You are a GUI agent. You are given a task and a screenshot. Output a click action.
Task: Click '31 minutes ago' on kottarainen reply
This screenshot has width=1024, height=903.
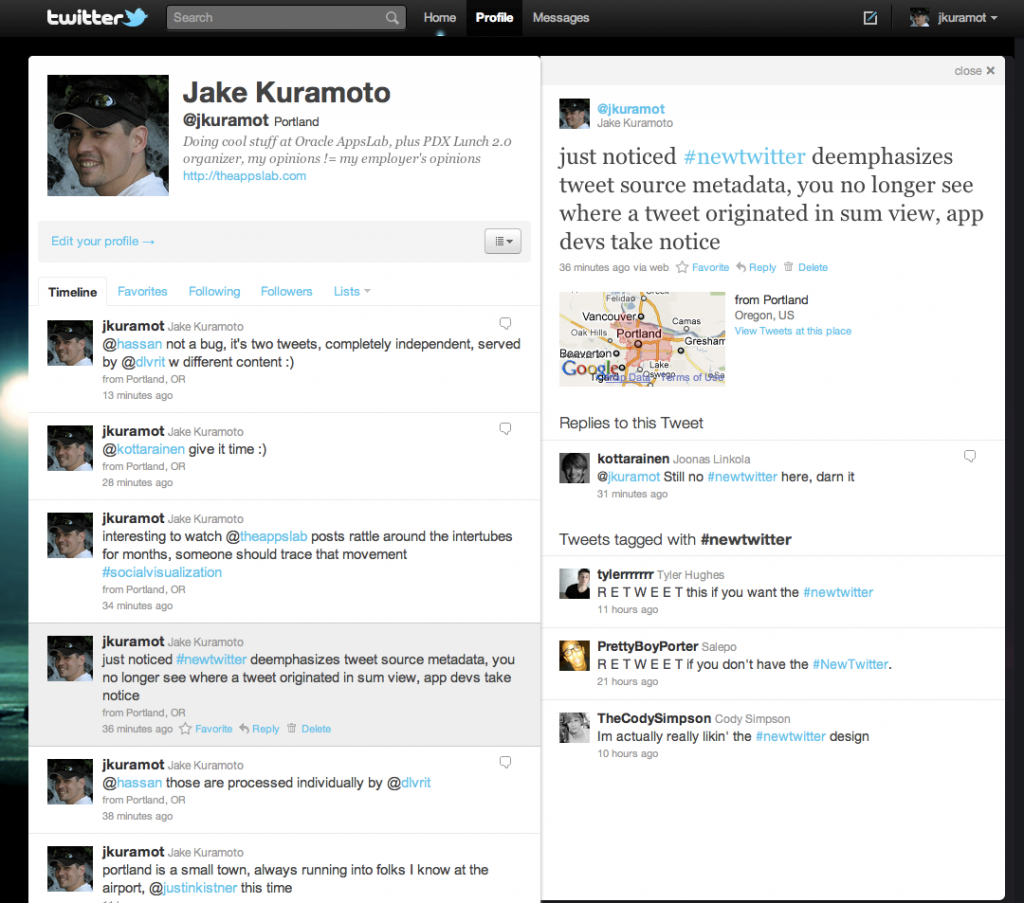click(x=632, y=494)
